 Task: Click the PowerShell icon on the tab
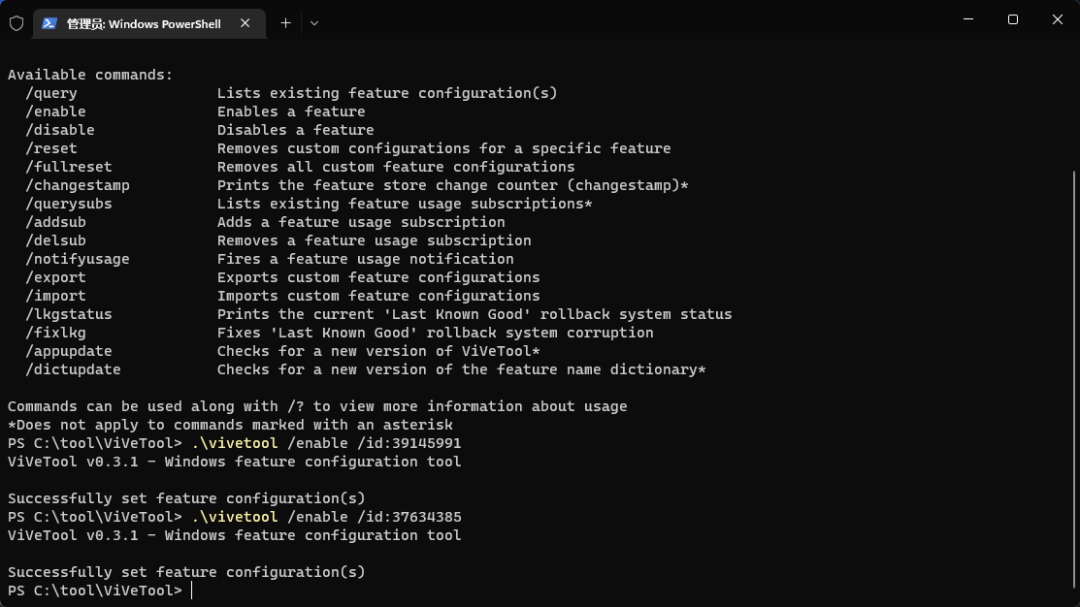[49, 23]
